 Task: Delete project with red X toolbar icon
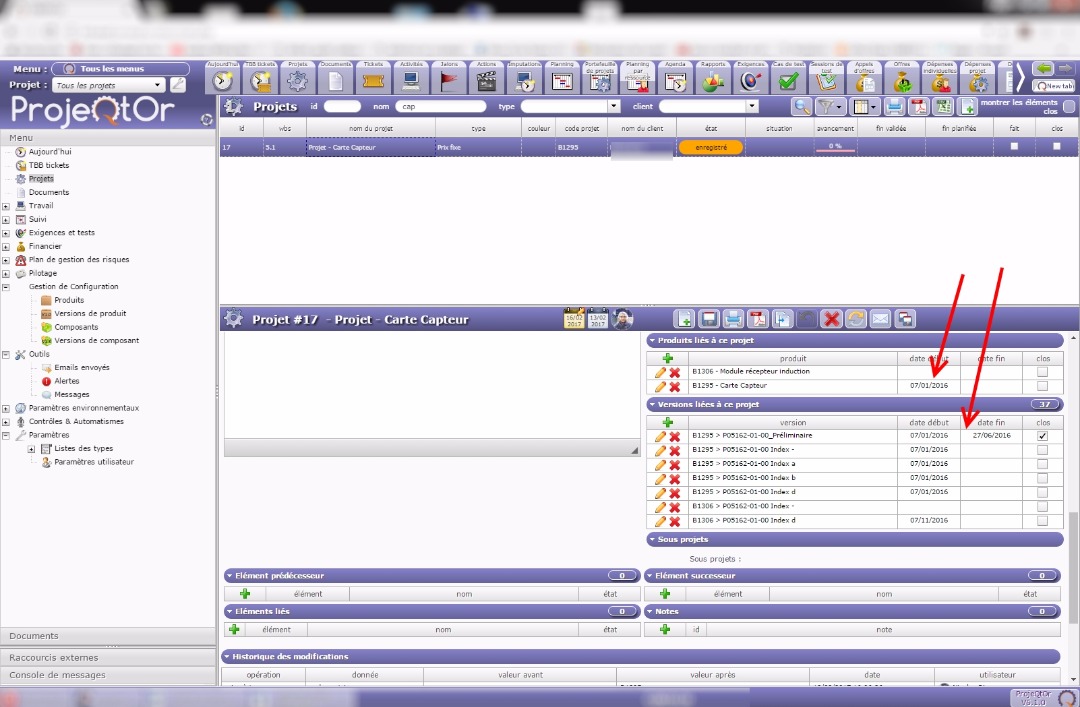tap(831, 319)
